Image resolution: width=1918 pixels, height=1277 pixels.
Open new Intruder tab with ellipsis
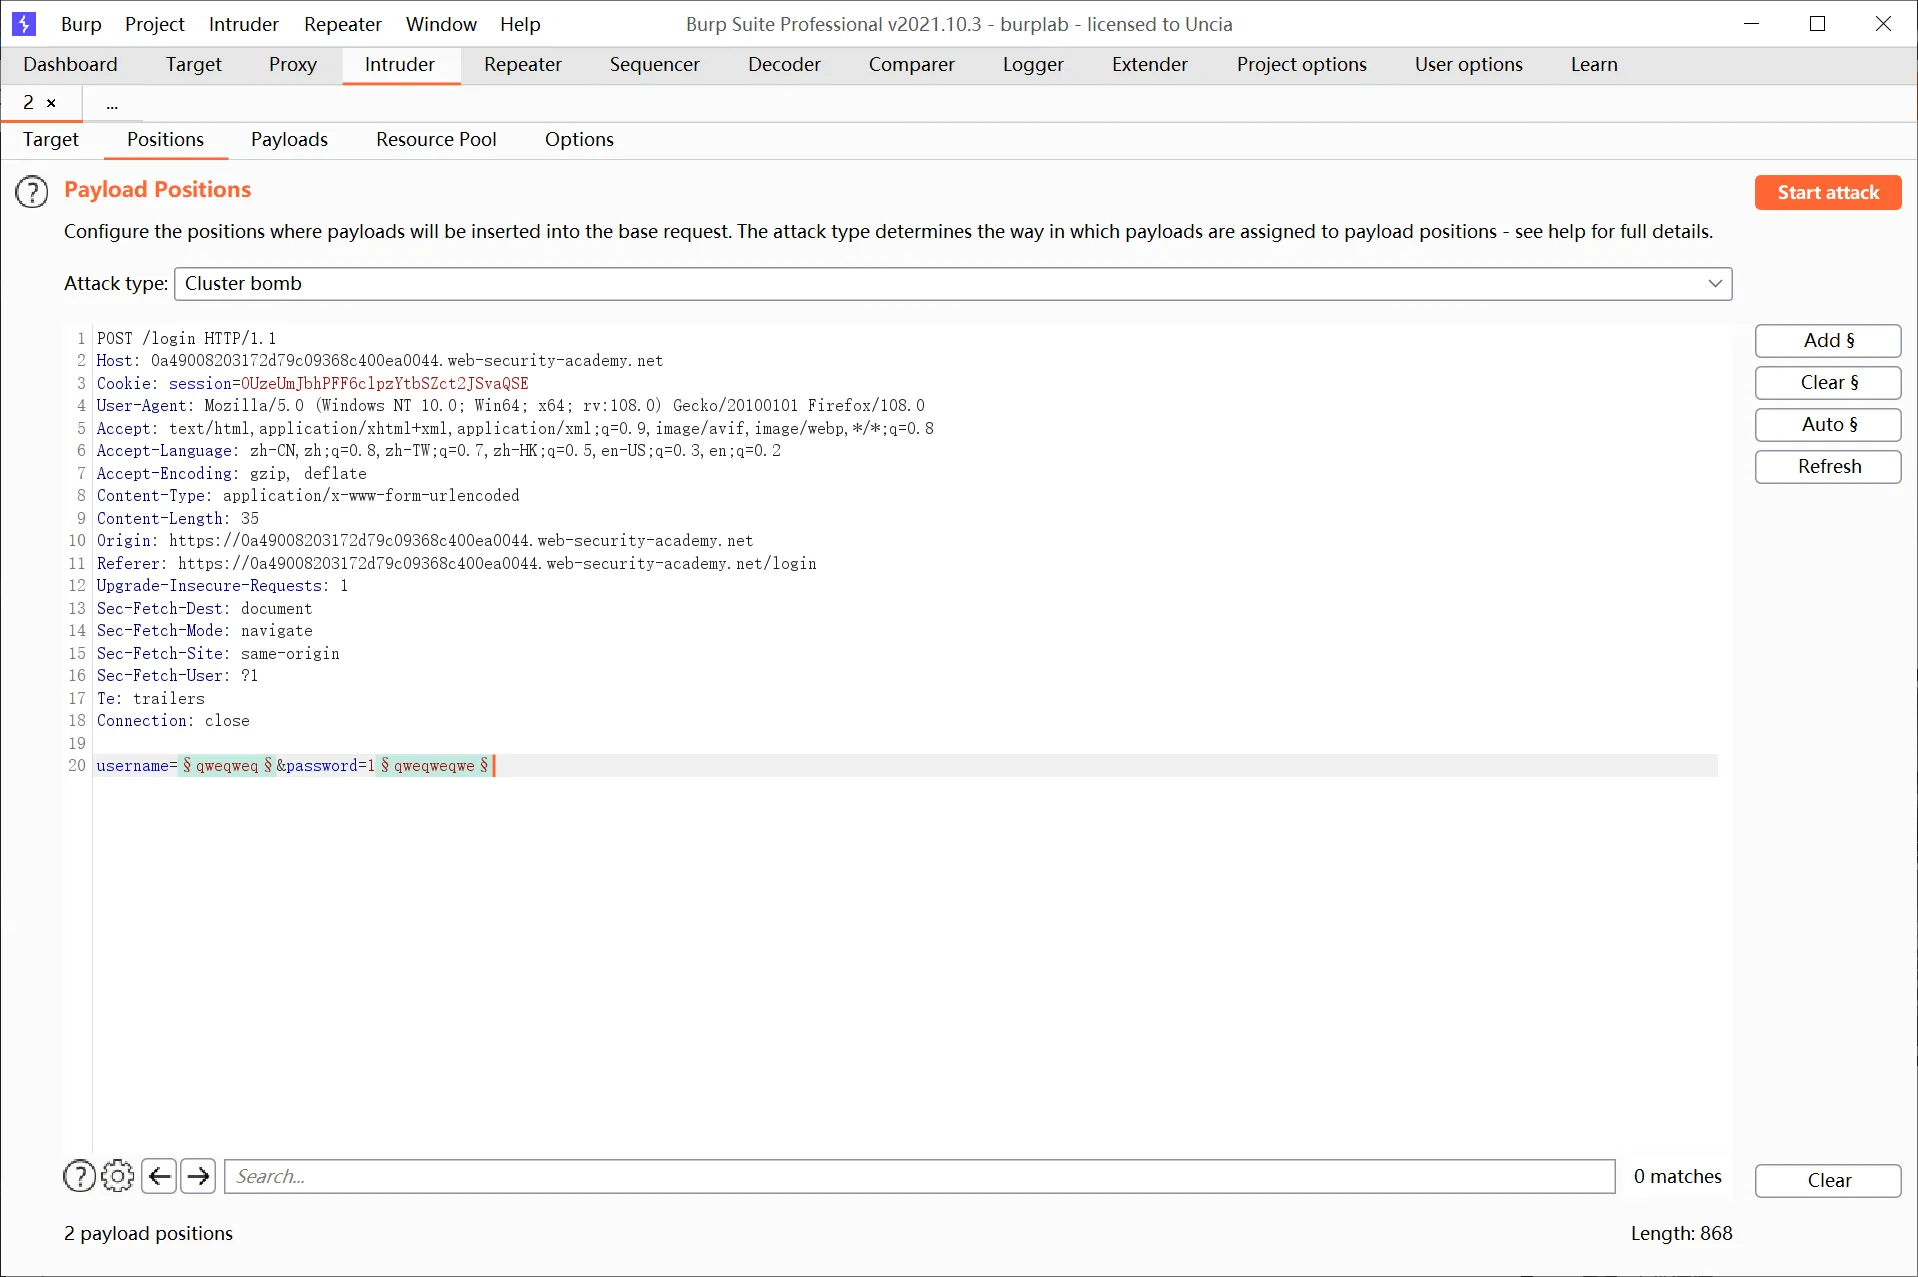point(112,104)
